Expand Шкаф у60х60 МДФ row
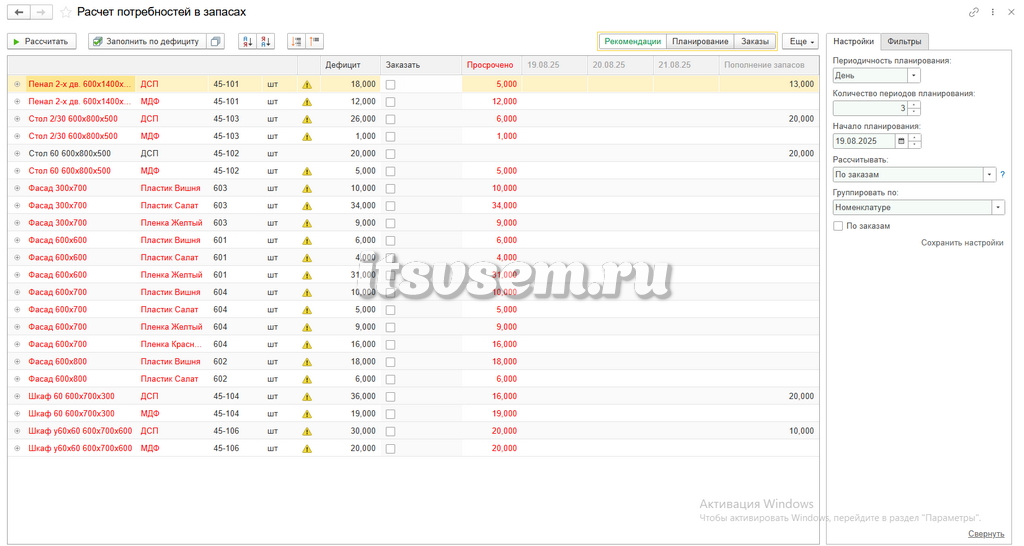 [17, 449]
